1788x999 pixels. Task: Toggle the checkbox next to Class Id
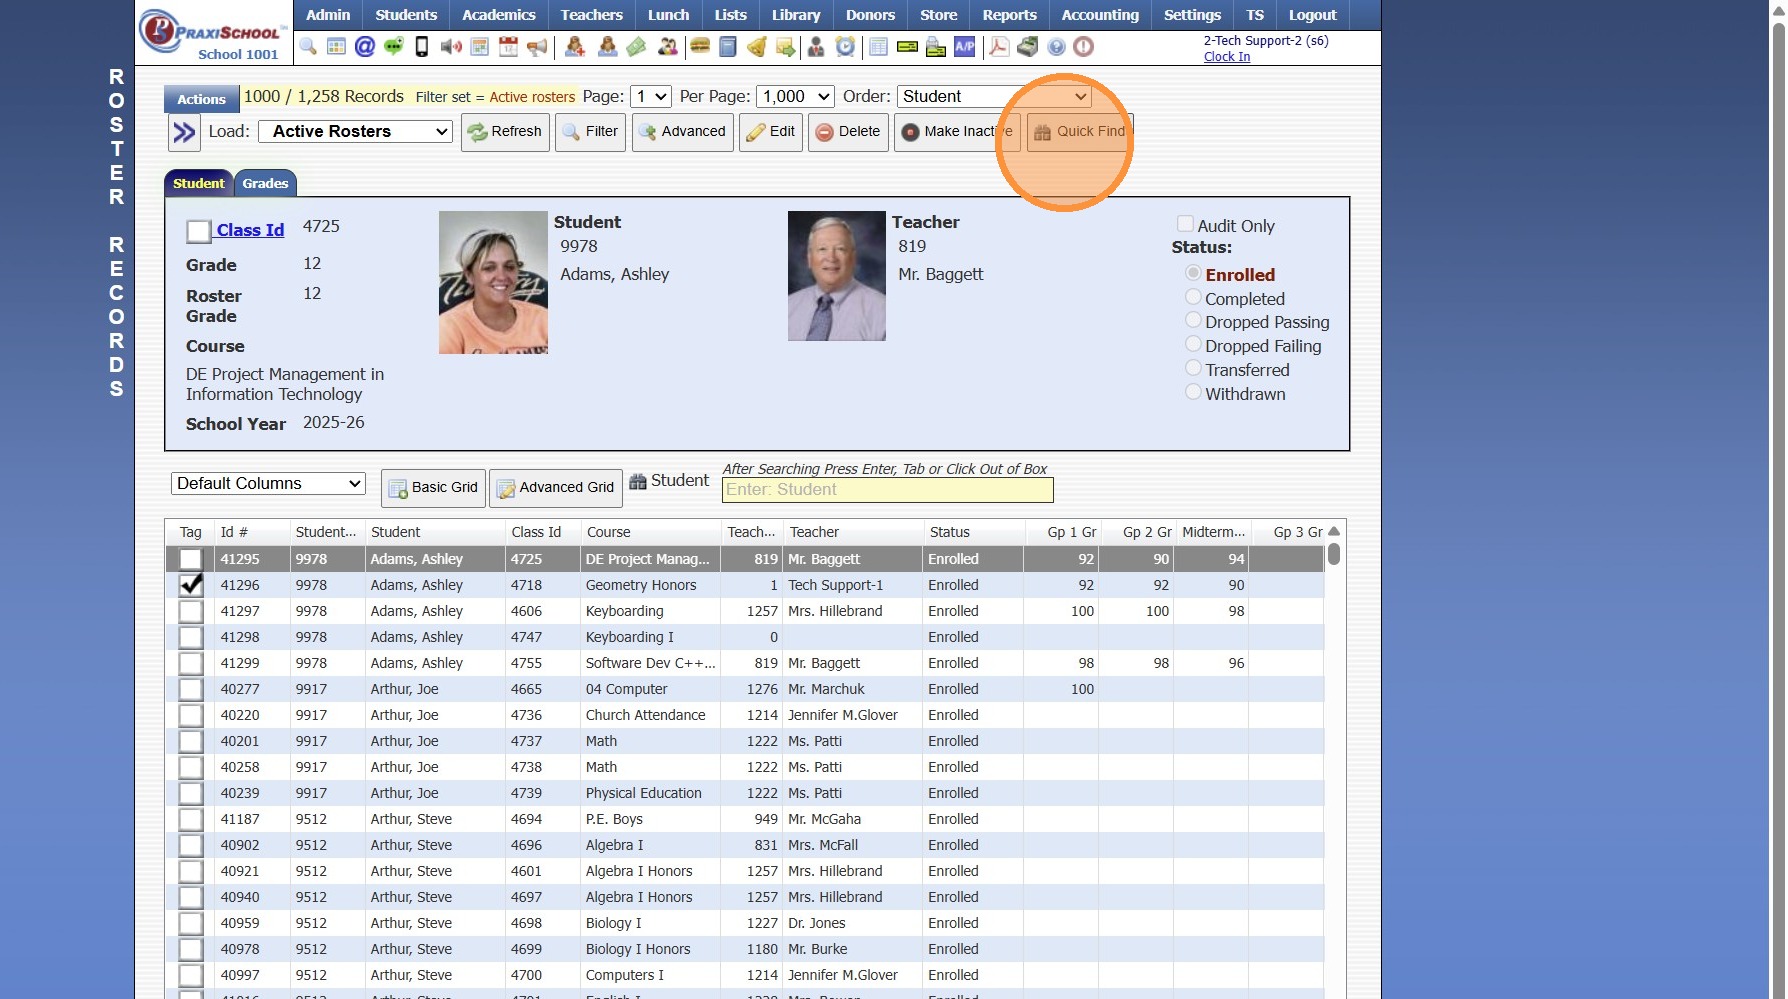coord(198,231)
